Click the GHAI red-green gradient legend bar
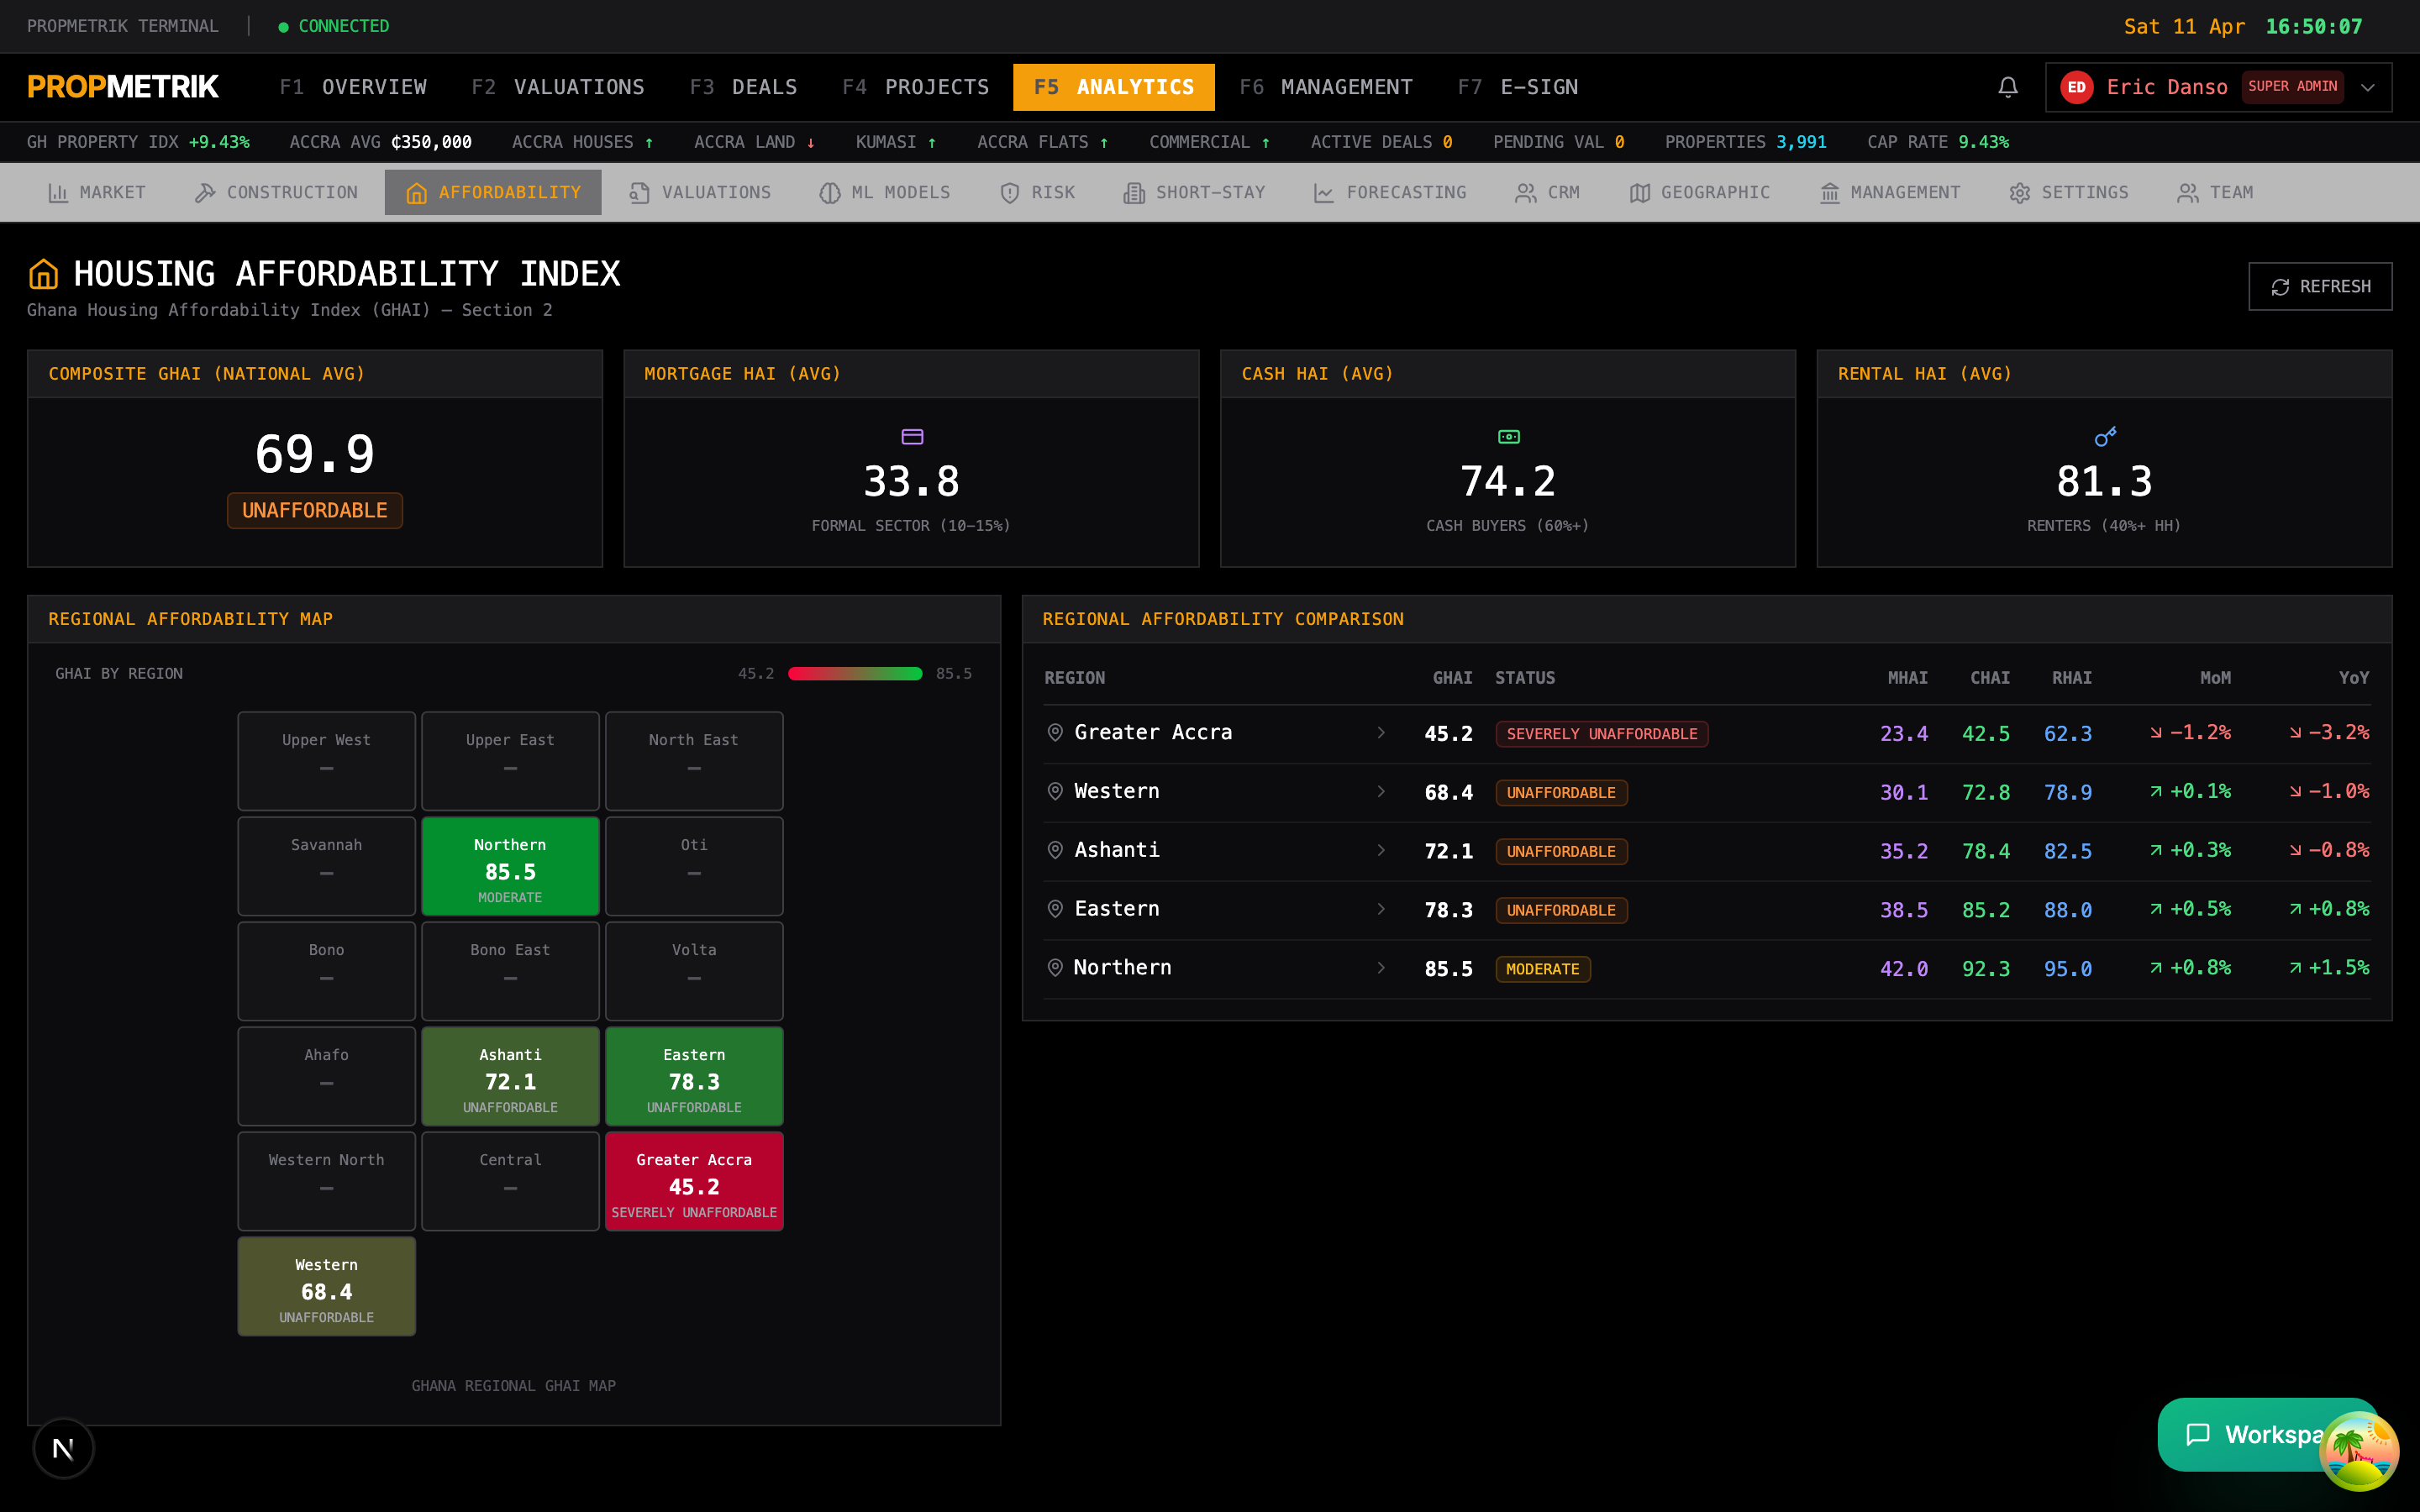Image resolution: width=2420 pixels, height=1512 pixels. pos(854,673)
